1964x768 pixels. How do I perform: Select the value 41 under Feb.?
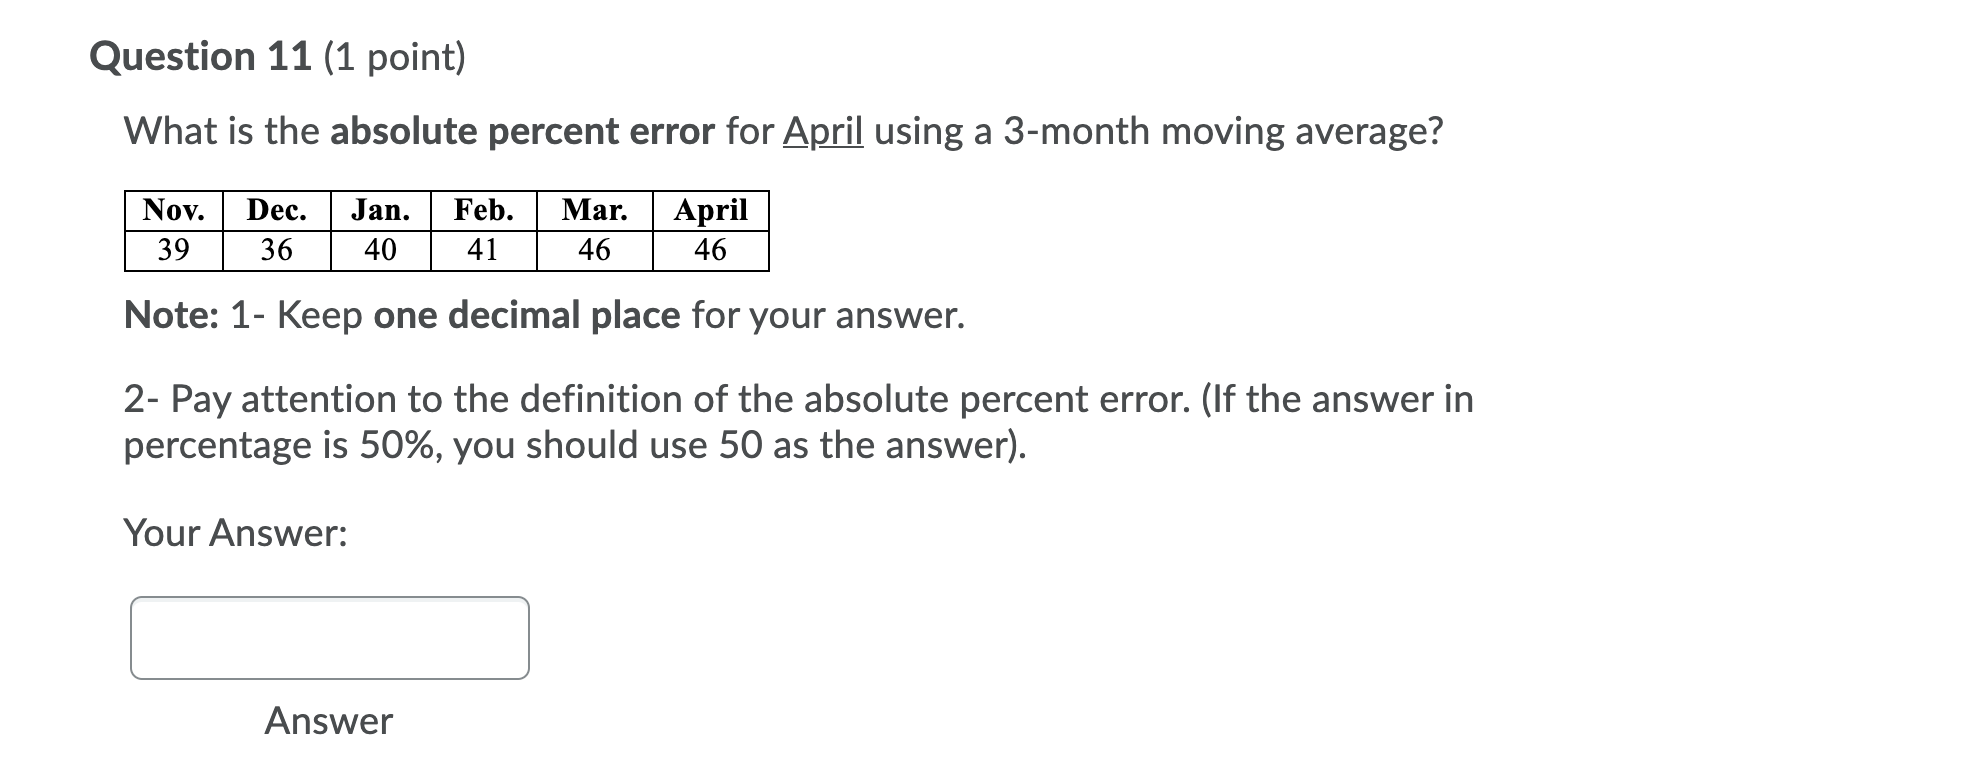point(484,248)
